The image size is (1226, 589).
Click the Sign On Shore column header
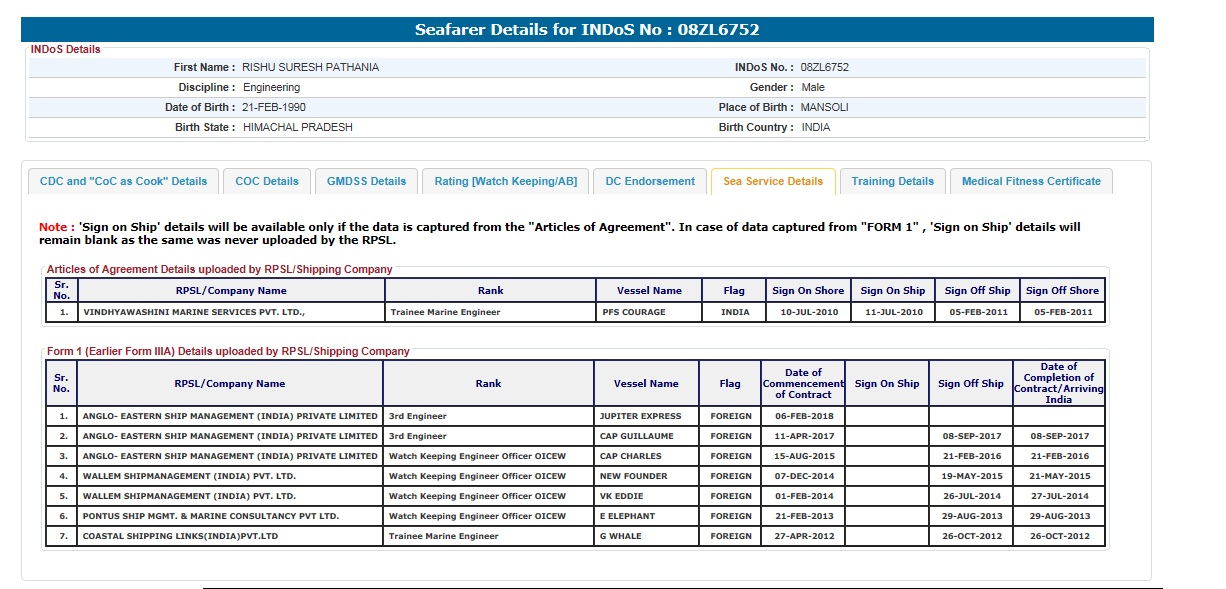click(x=807, y=291)
